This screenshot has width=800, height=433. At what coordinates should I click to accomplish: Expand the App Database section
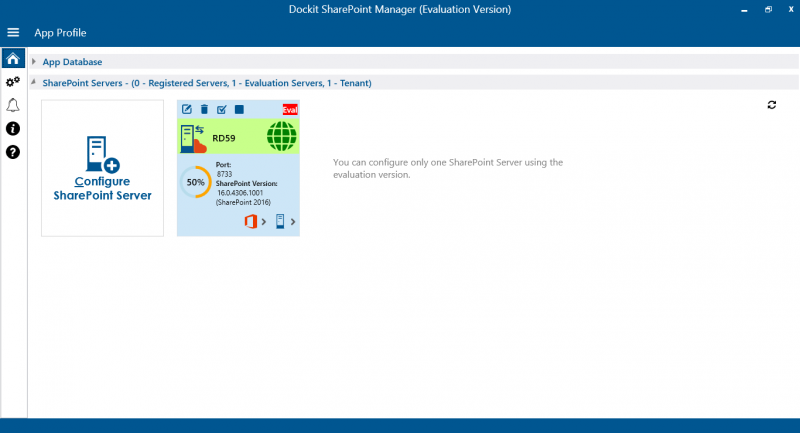coord(34,61)
